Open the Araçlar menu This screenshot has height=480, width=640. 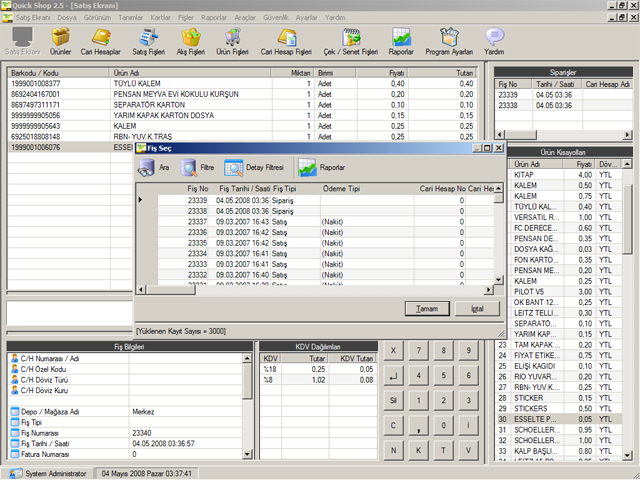click(245, 18)
